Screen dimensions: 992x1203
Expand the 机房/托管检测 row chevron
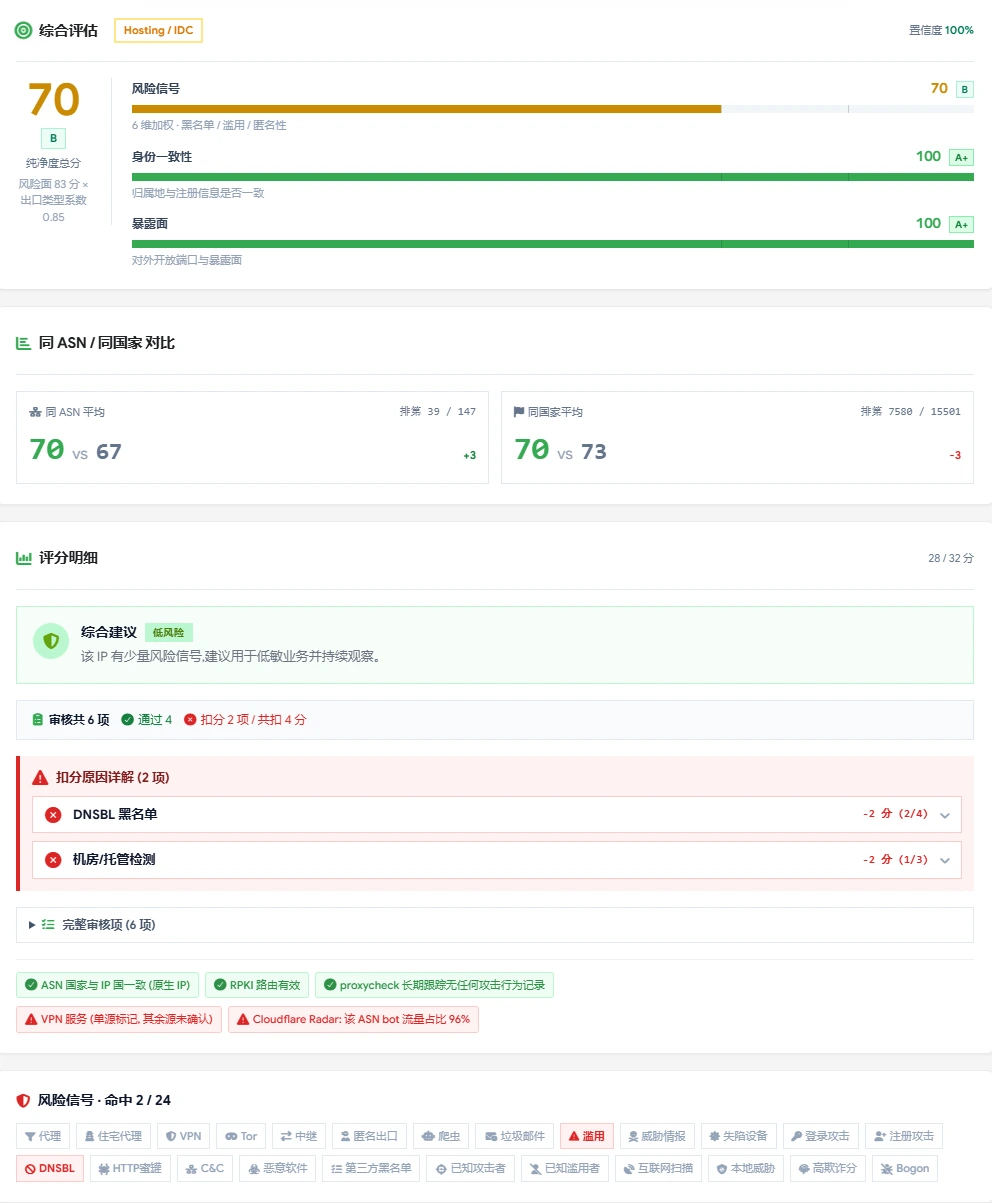tap(945, 860)
